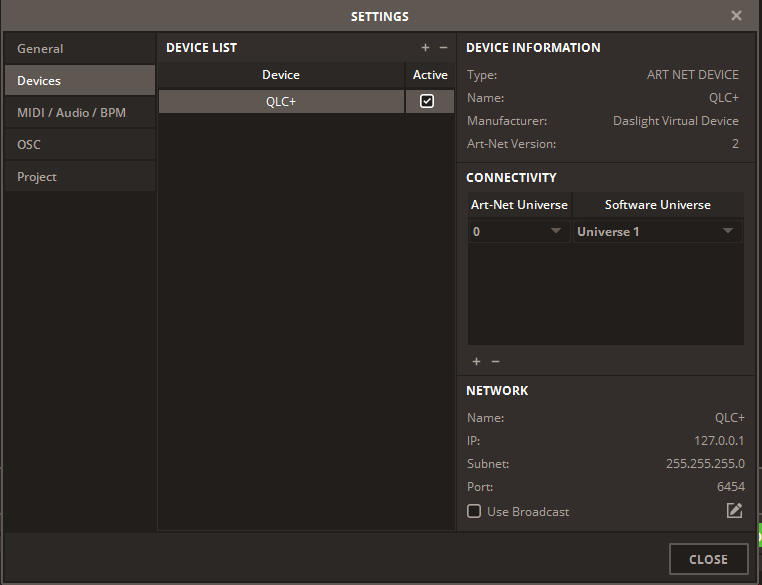Close the Settings dialog with X

pos(736,16)
